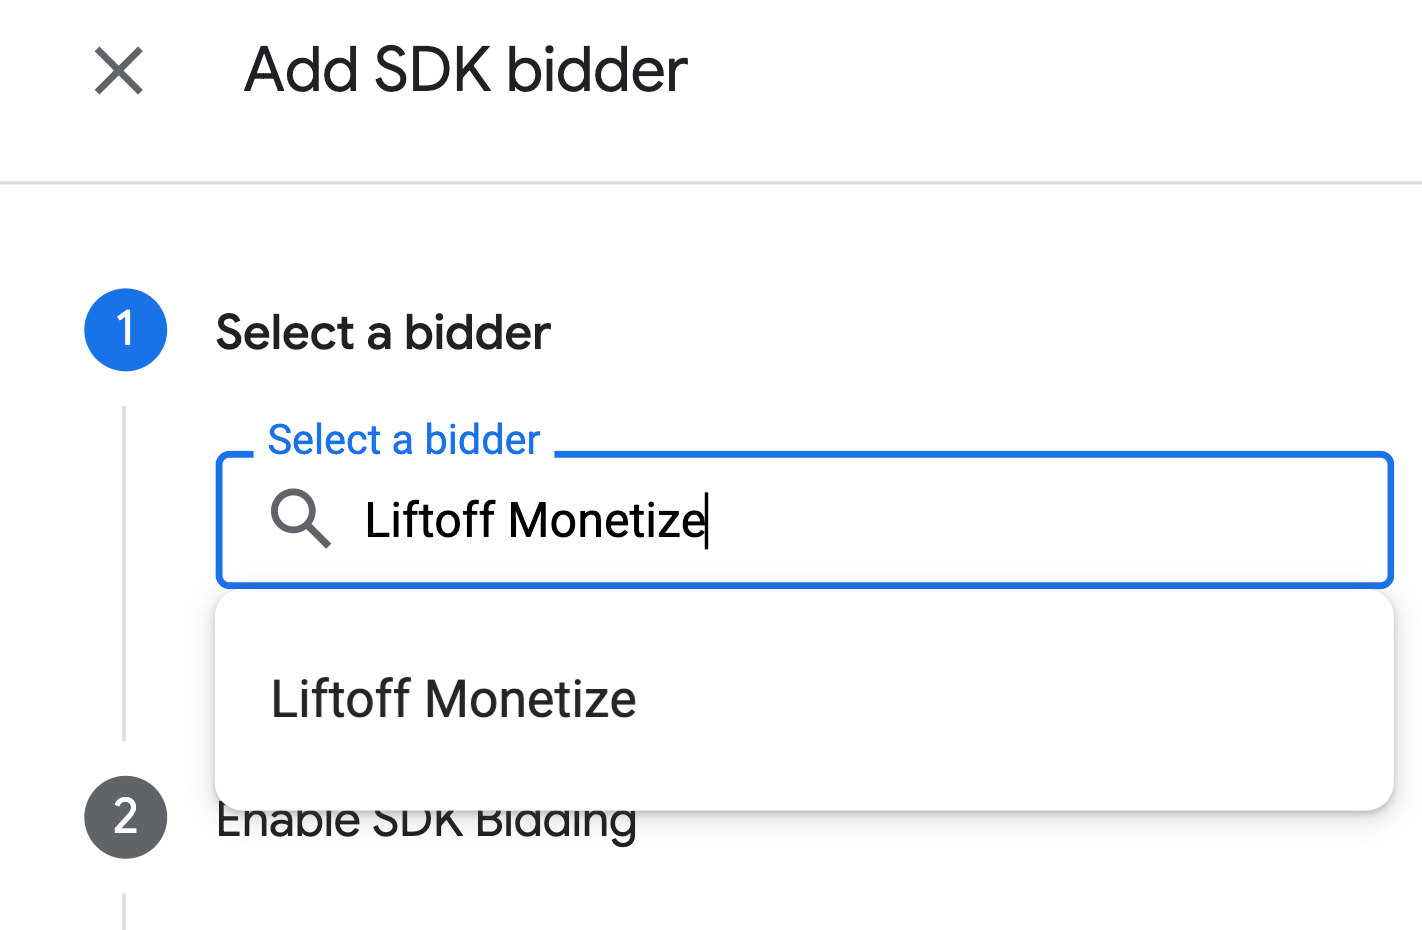The height and width of the screenshot is (930, 1422).
Task: Click the blue step 1 circle
Action: pyautogui.click(x=125, y=330)
